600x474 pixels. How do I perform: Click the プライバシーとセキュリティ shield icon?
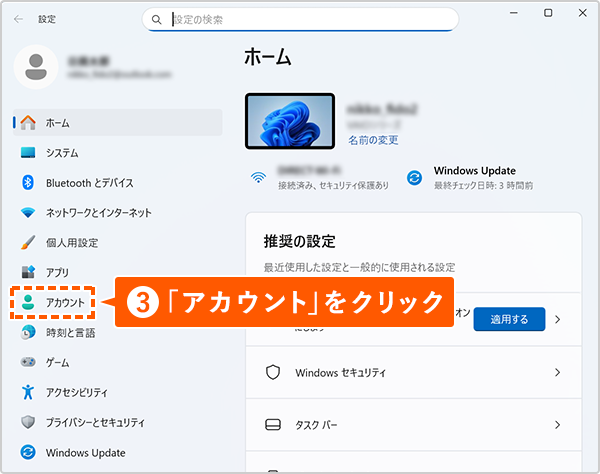(28, 422)
